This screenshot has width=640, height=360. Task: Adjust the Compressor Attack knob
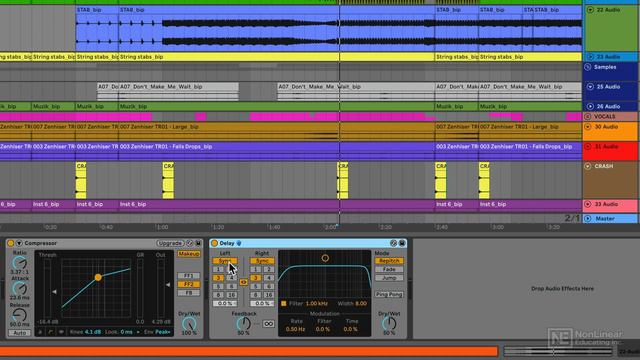tap(19, 289)
